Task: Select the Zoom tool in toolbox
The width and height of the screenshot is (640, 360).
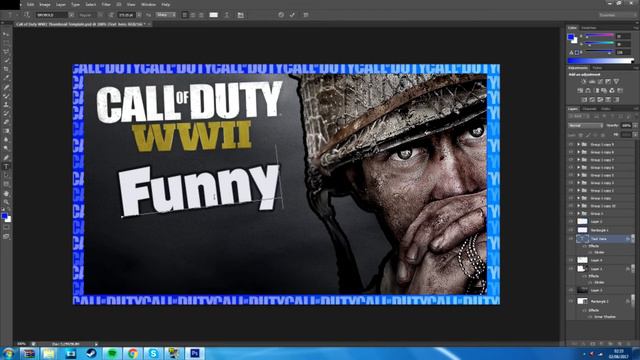Action: coord(6,202)
